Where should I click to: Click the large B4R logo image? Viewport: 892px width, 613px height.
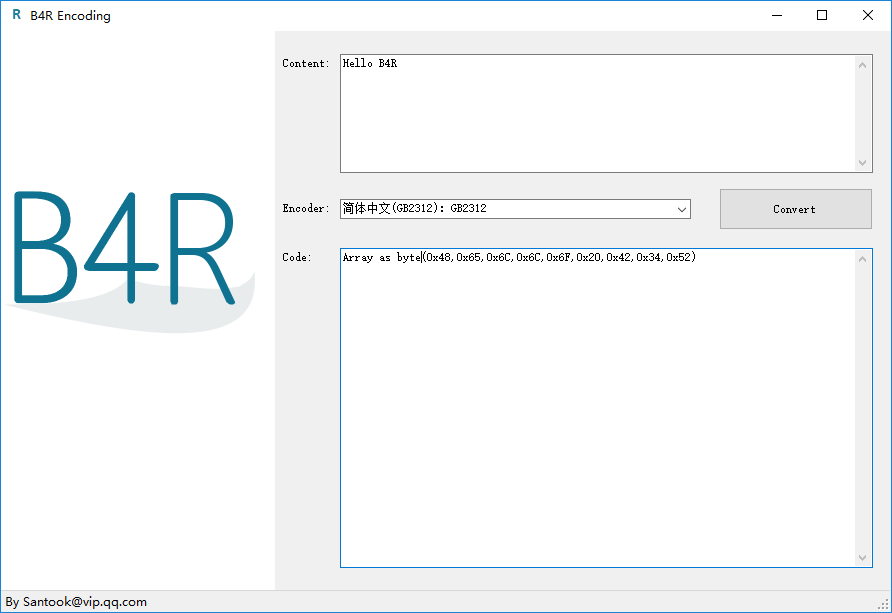131,260
